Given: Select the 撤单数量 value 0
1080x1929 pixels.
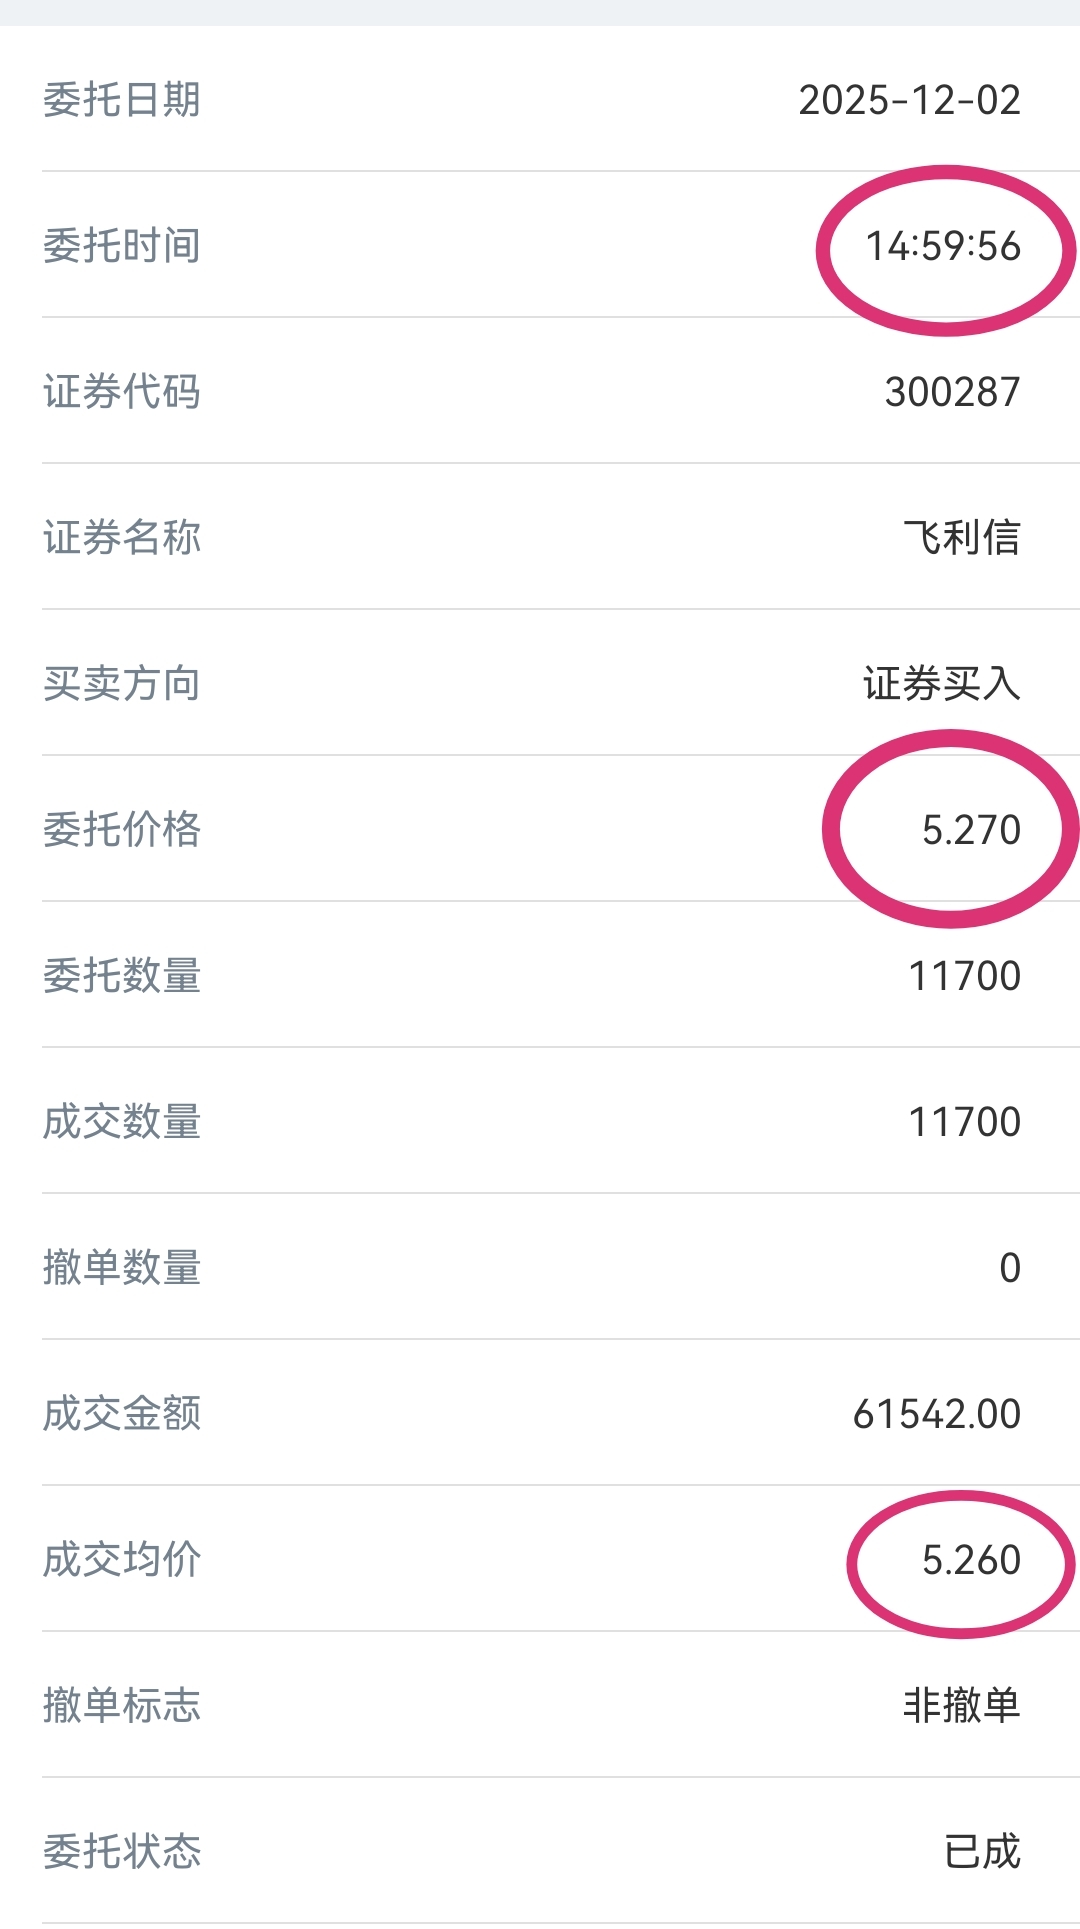Looking at the screenshot, I should coord(1010,1268).
